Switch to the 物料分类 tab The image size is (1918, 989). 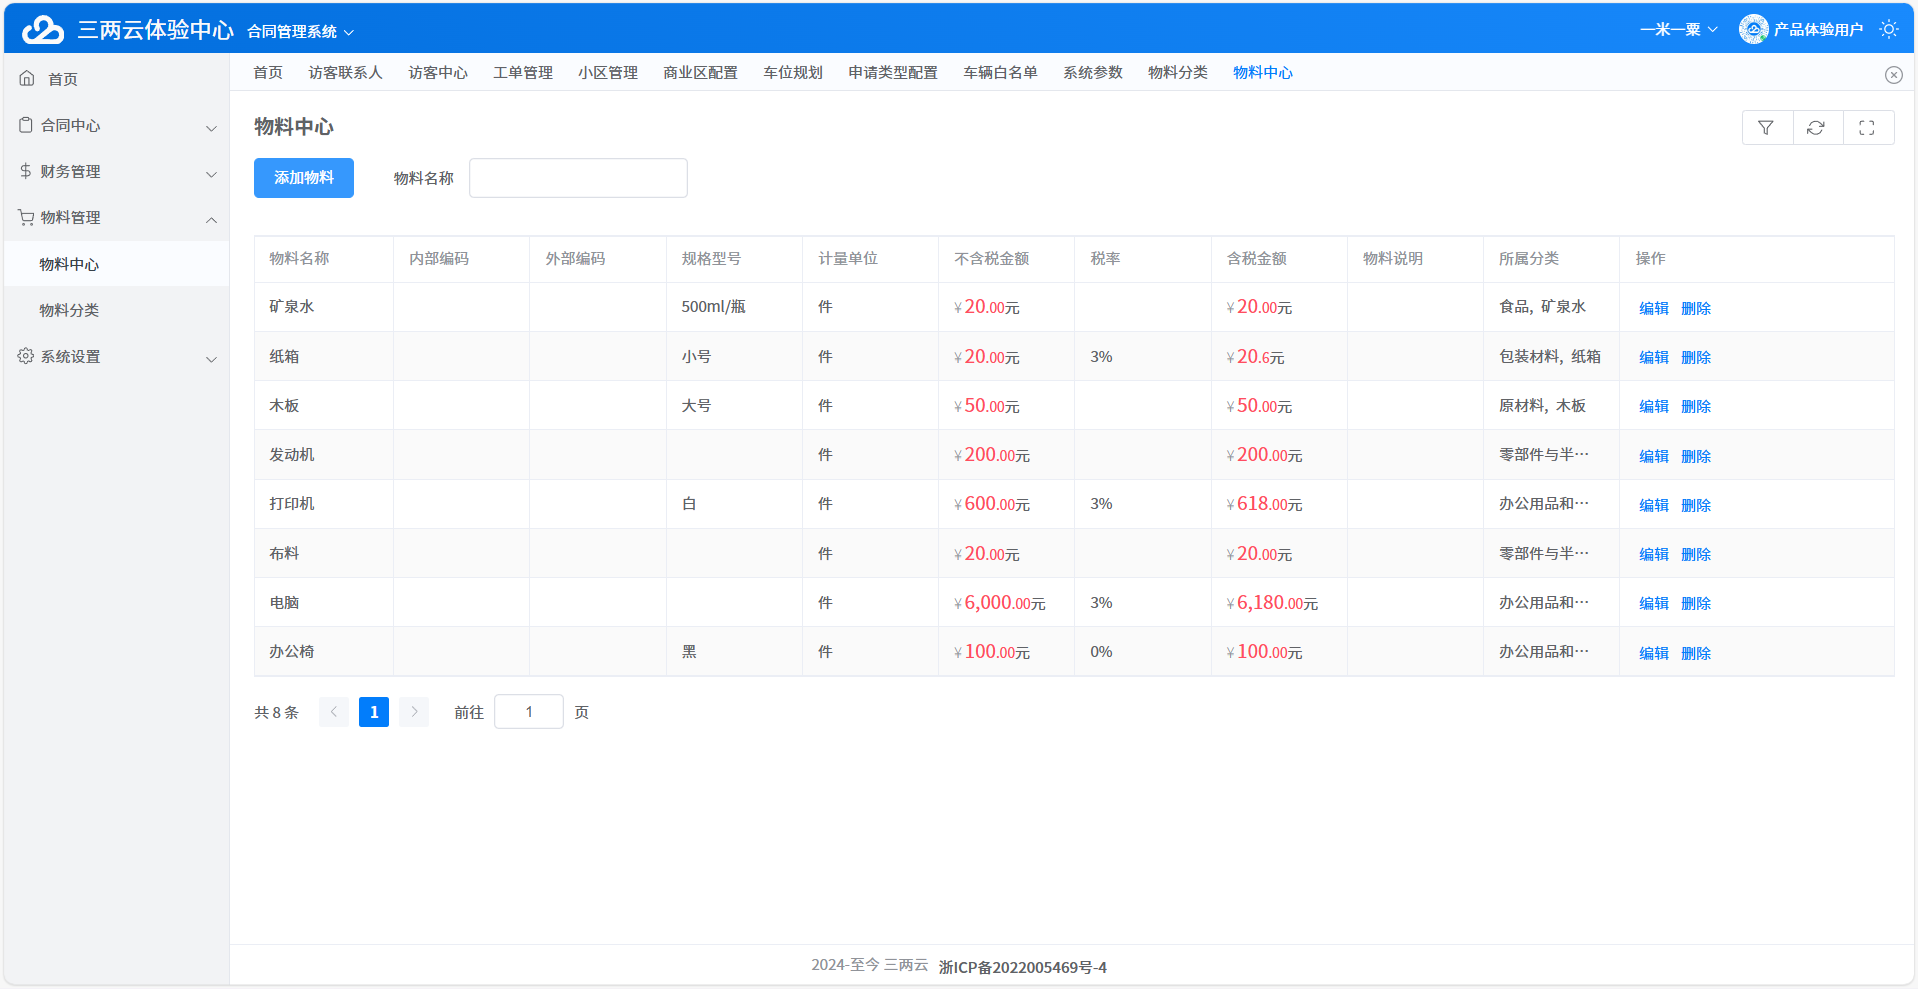[1178, 72]
